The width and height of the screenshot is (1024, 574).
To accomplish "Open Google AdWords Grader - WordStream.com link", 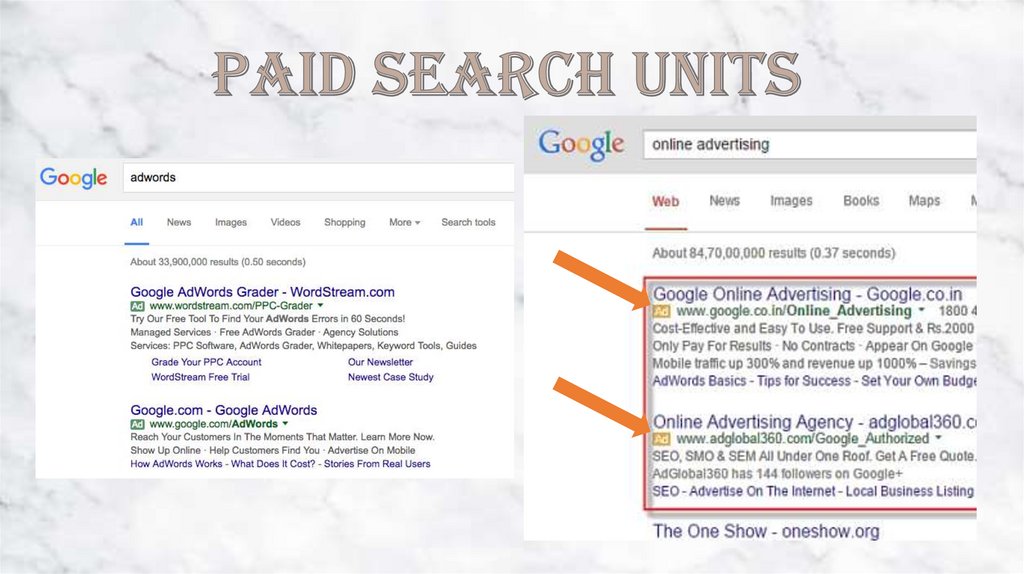I will [x=262, y=292].
